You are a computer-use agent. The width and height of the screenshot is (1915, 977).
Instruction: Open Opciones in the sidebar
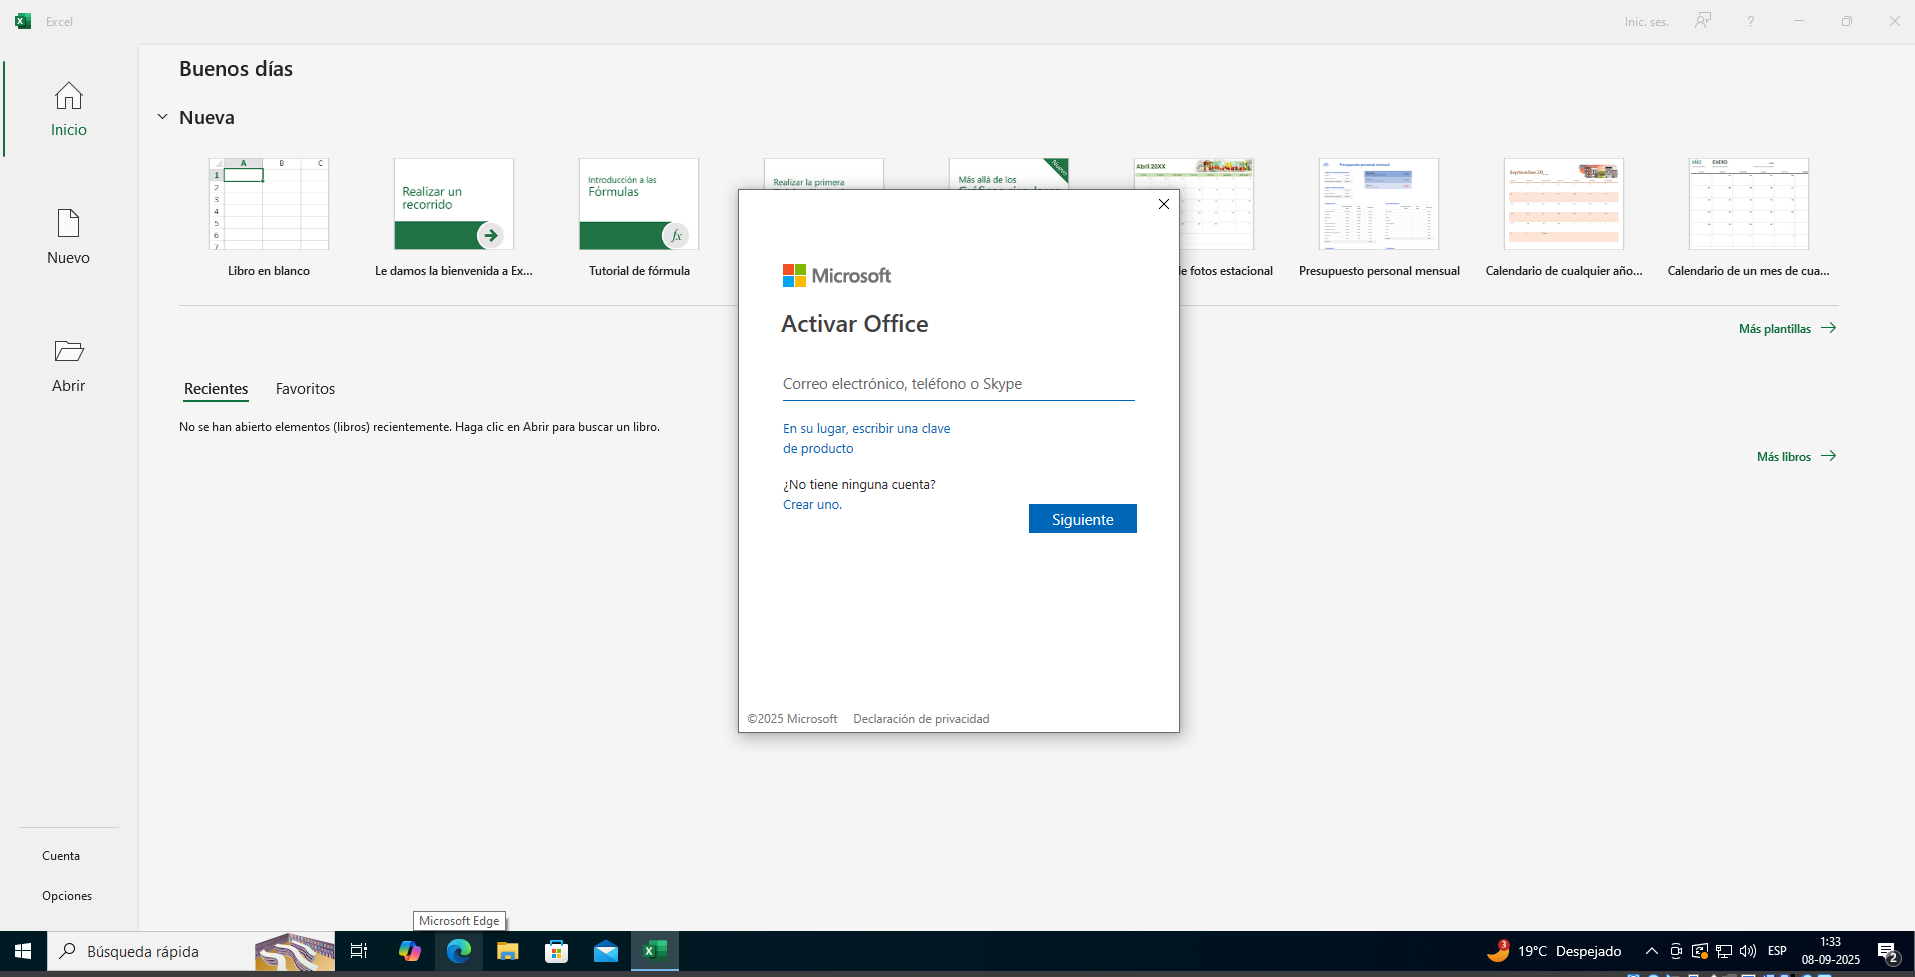67,896
